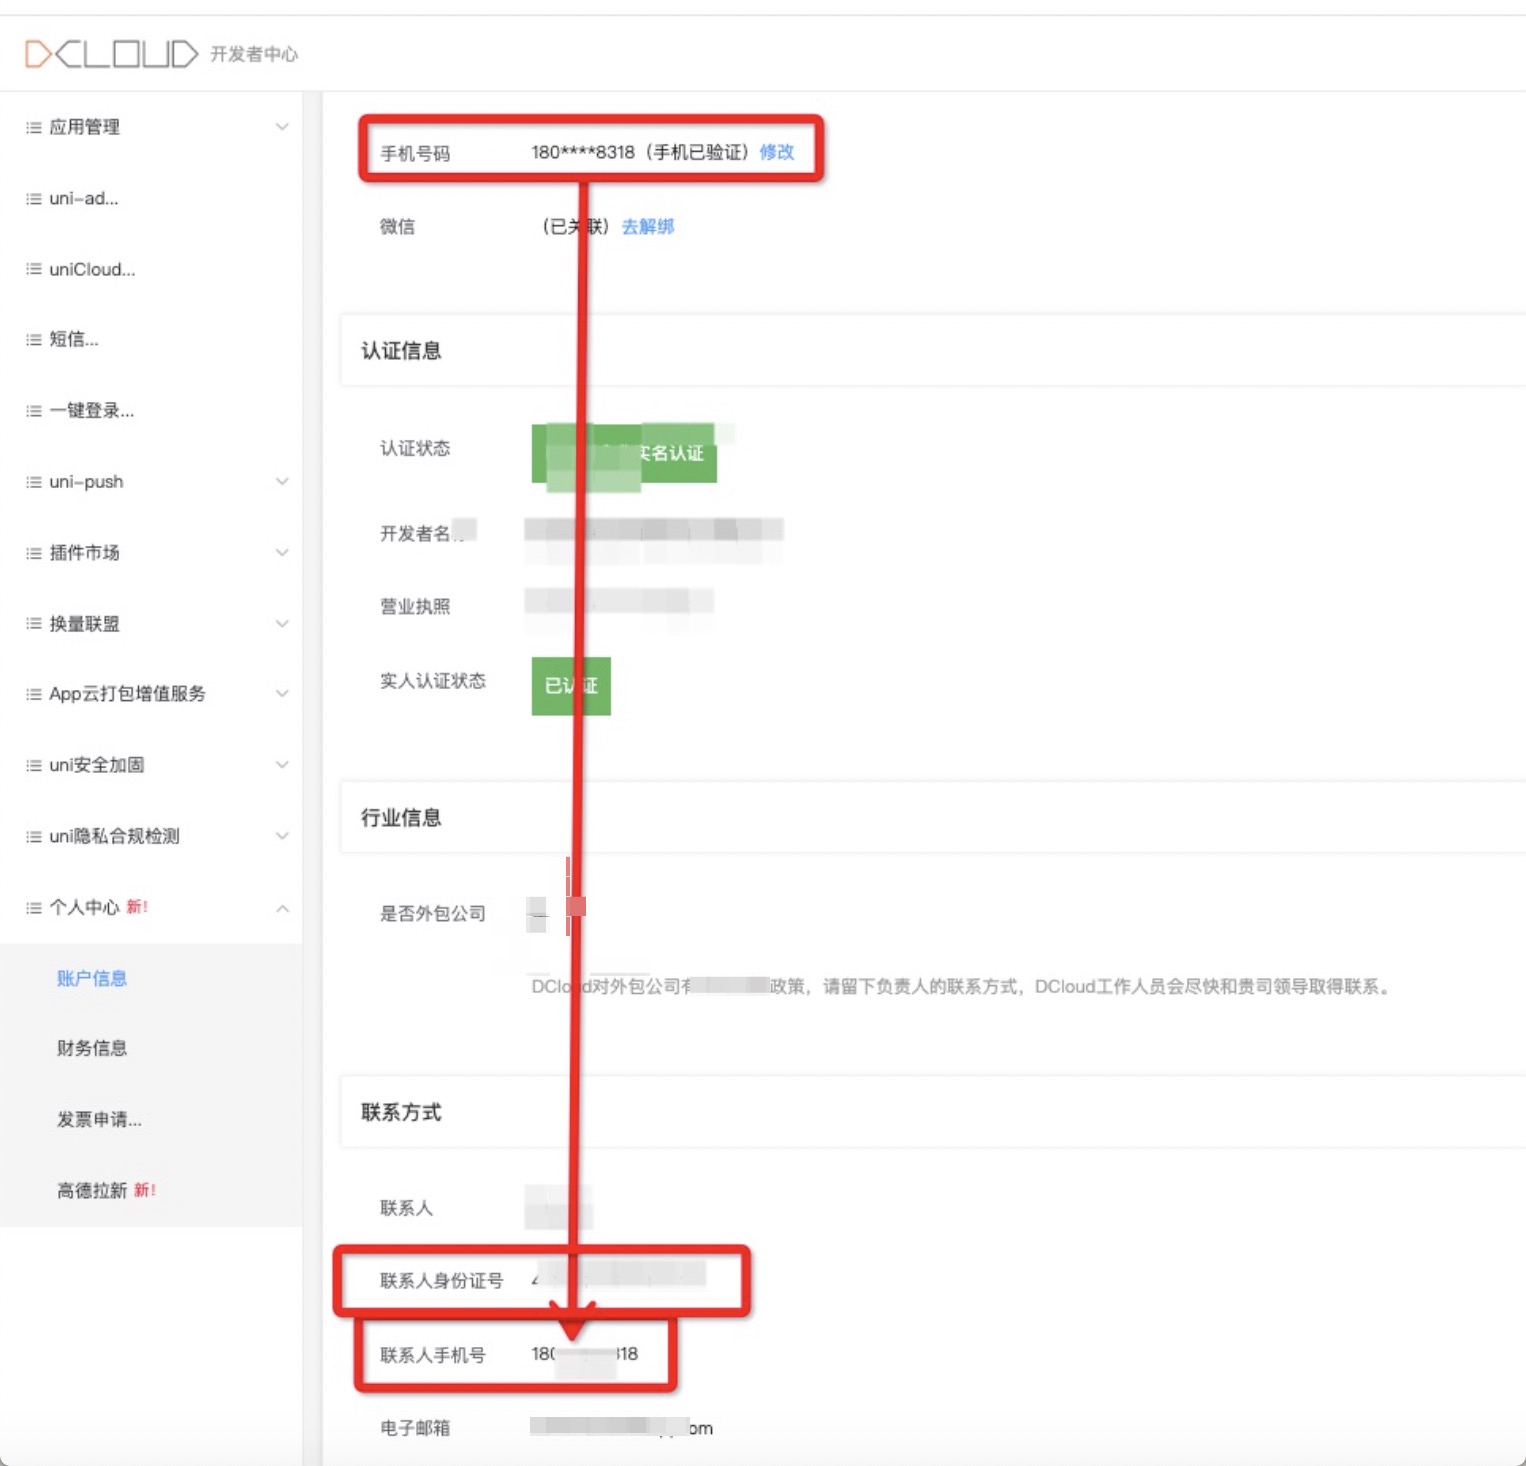Click list icon beside uni-ad
Viewport: 1526px width, 1466px height.
(x=34, y=199)
